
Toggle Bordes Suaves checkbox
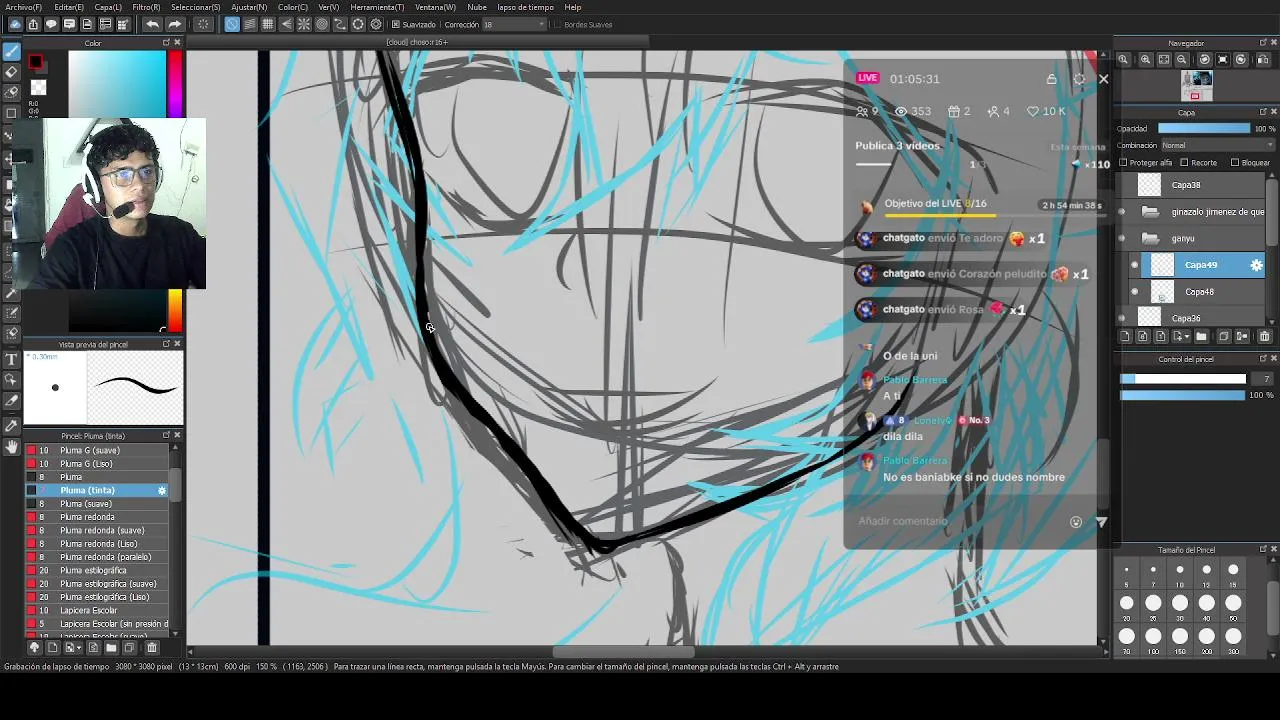tap(557, 24)
